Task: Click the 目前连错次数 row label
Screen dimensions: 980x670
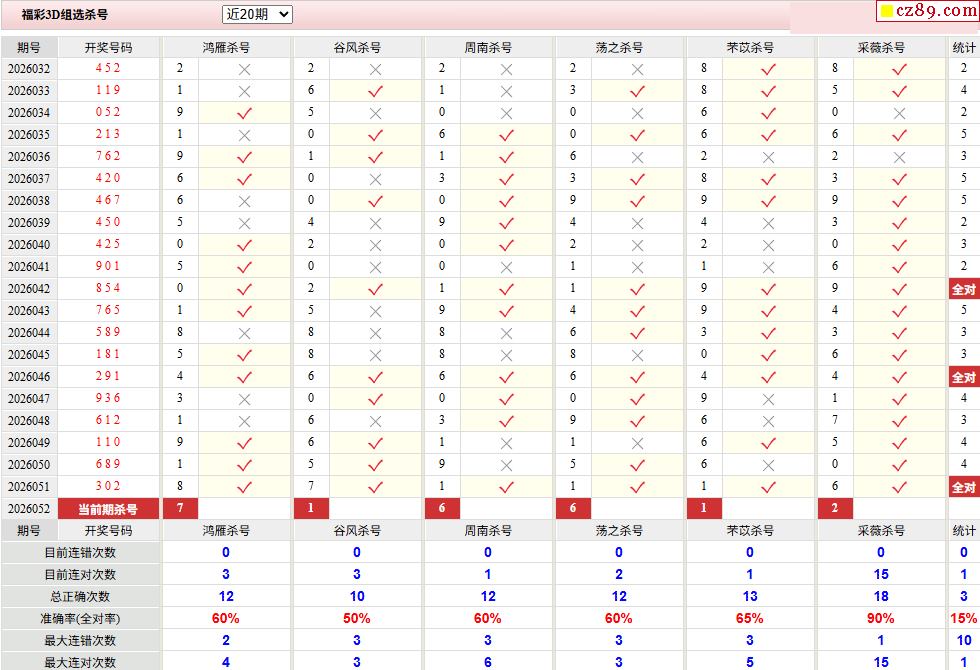Action: pyautogui.click(x=80, y=552)
